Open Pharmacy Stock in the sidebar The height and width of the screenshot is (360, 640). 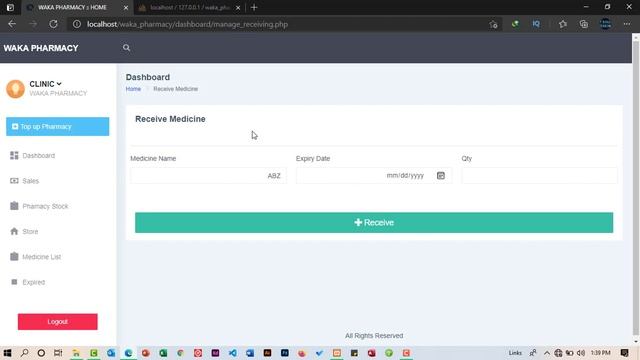click(45, 206)
